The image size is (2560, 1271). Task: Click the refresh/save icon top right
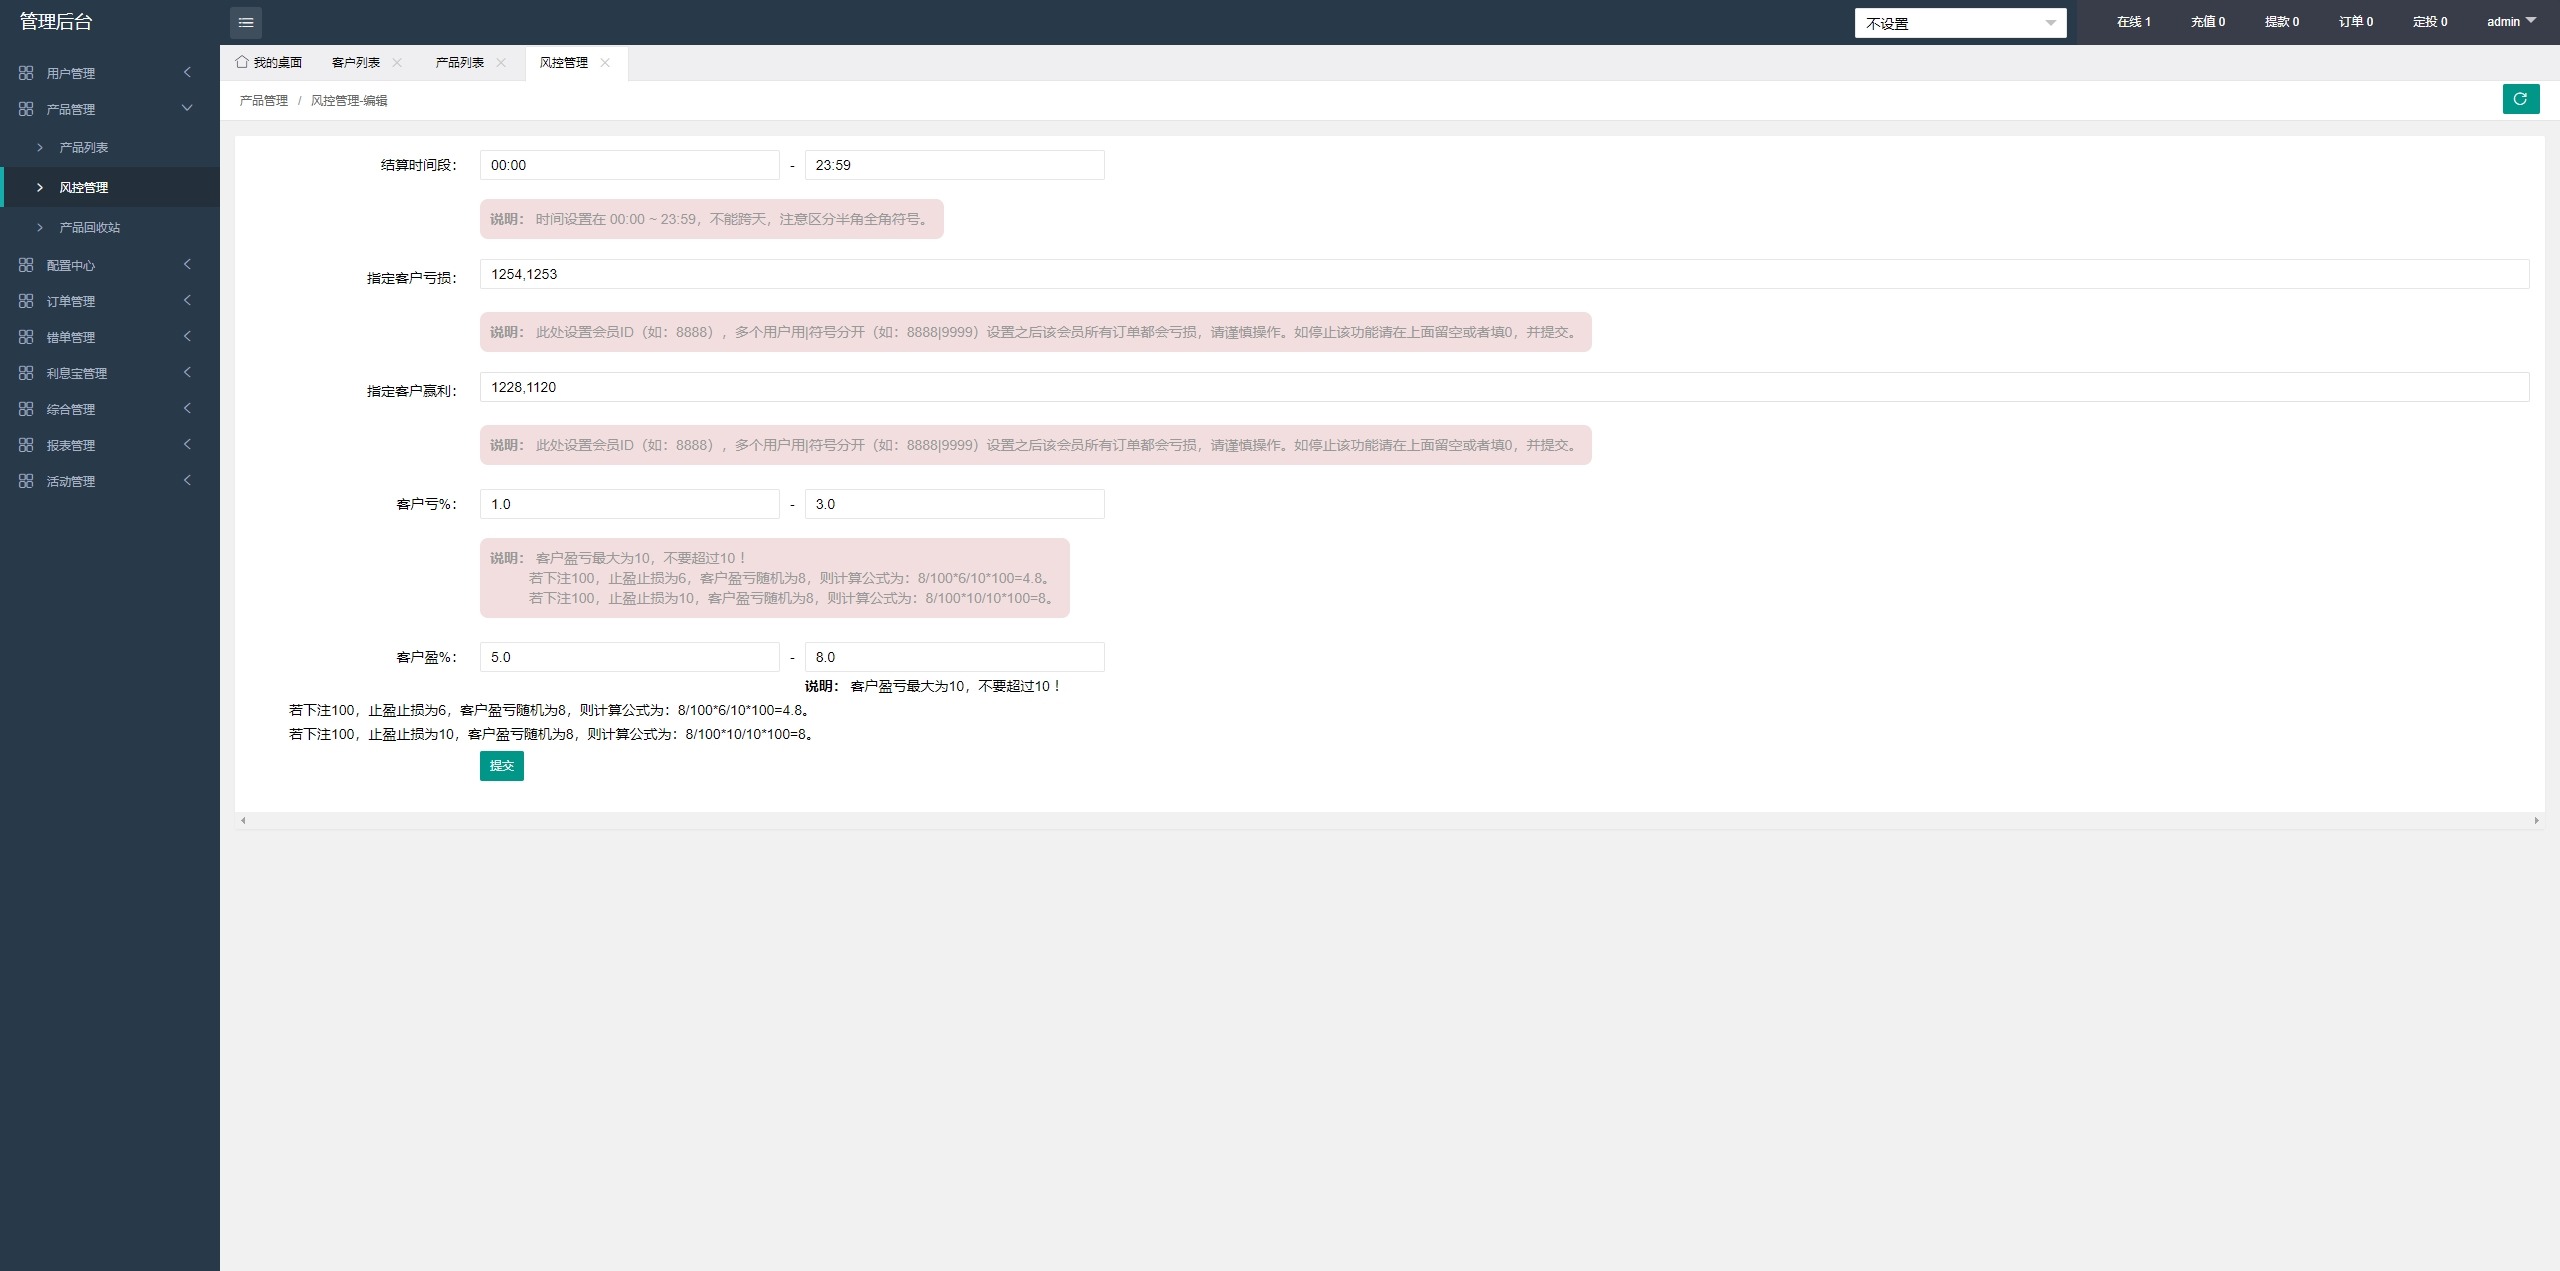[x=2521, y=100]
